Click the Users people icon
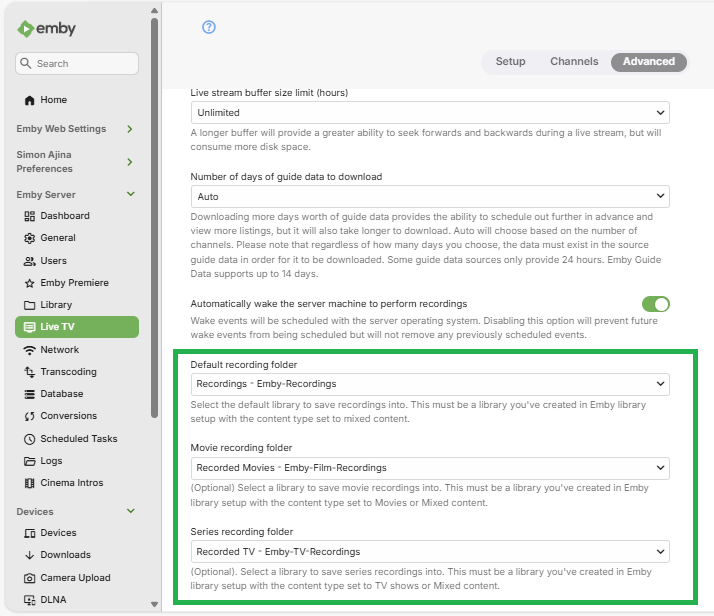This screenshot has width=714, height=616. click(30, 261)
